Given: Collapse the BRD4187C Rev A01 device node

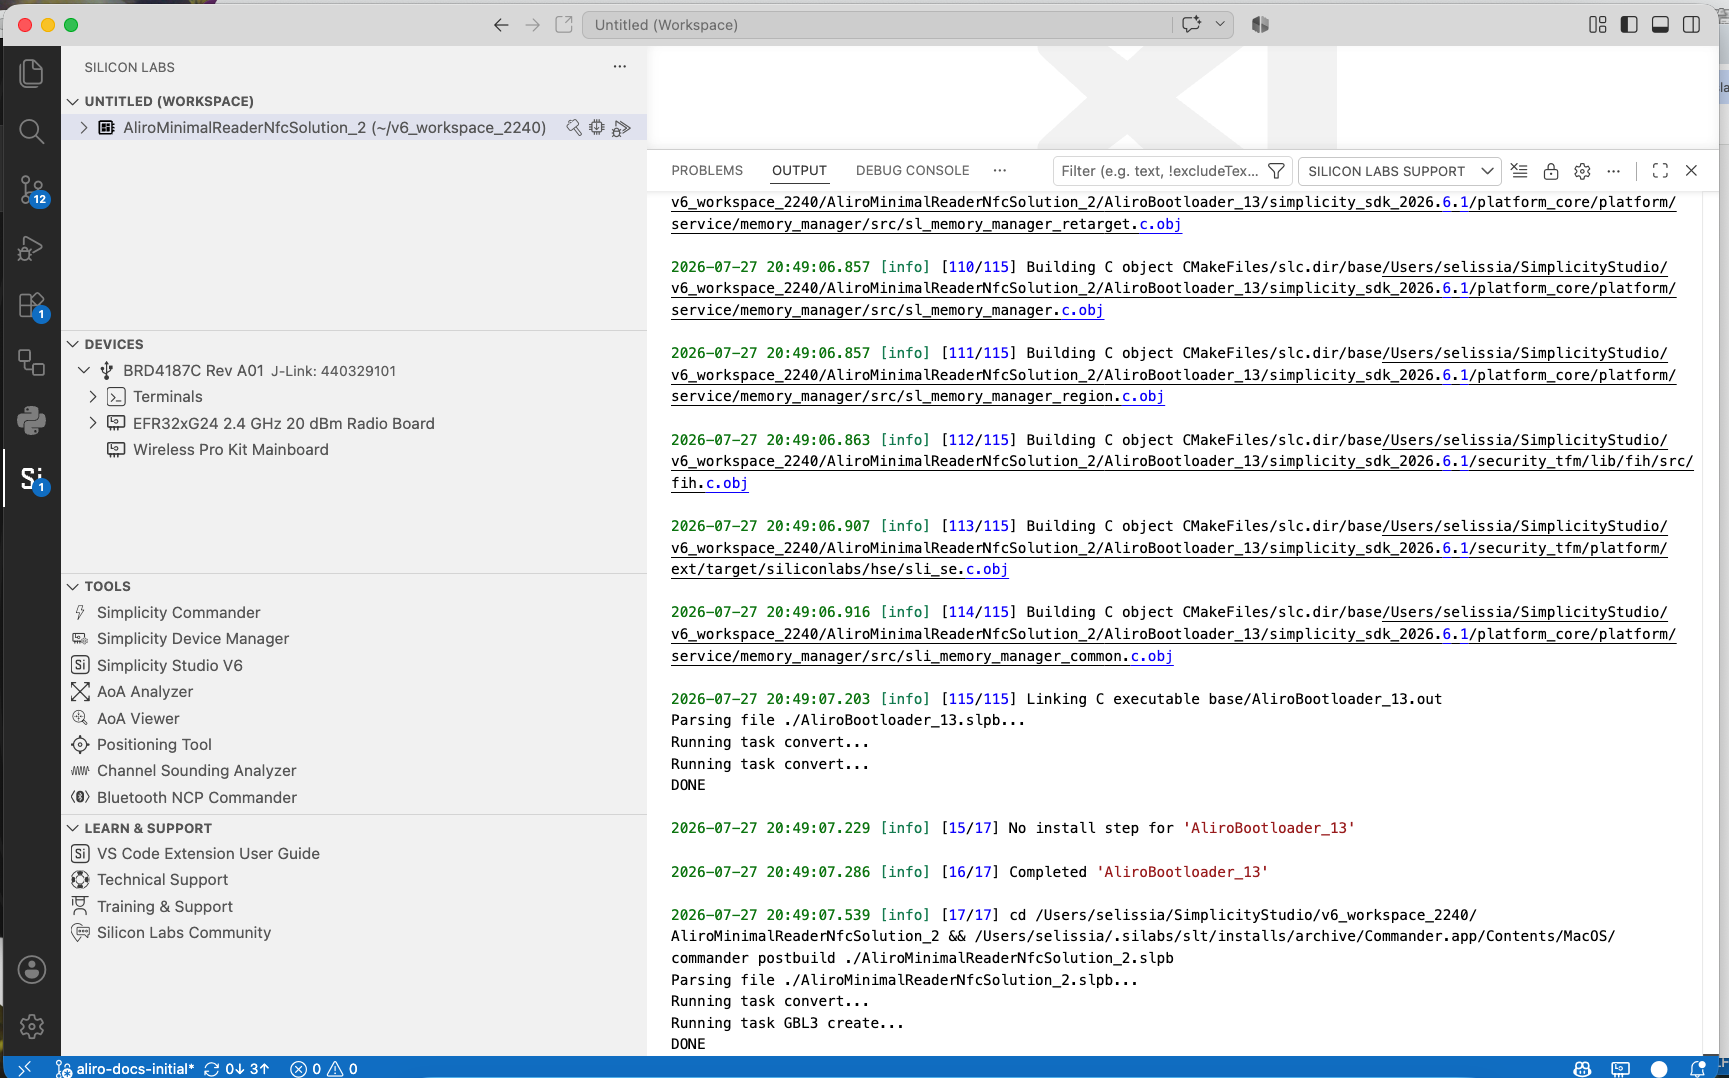Looking at the screenshot, I should pos(84,371).
